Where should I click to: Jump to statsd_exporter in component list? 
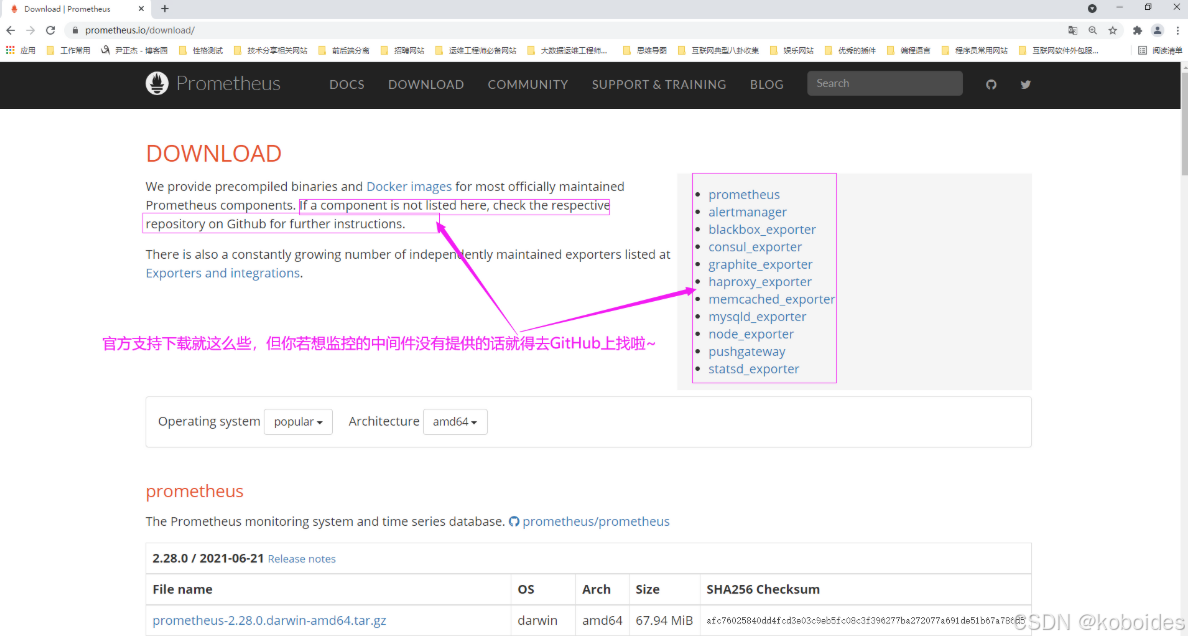754,369
